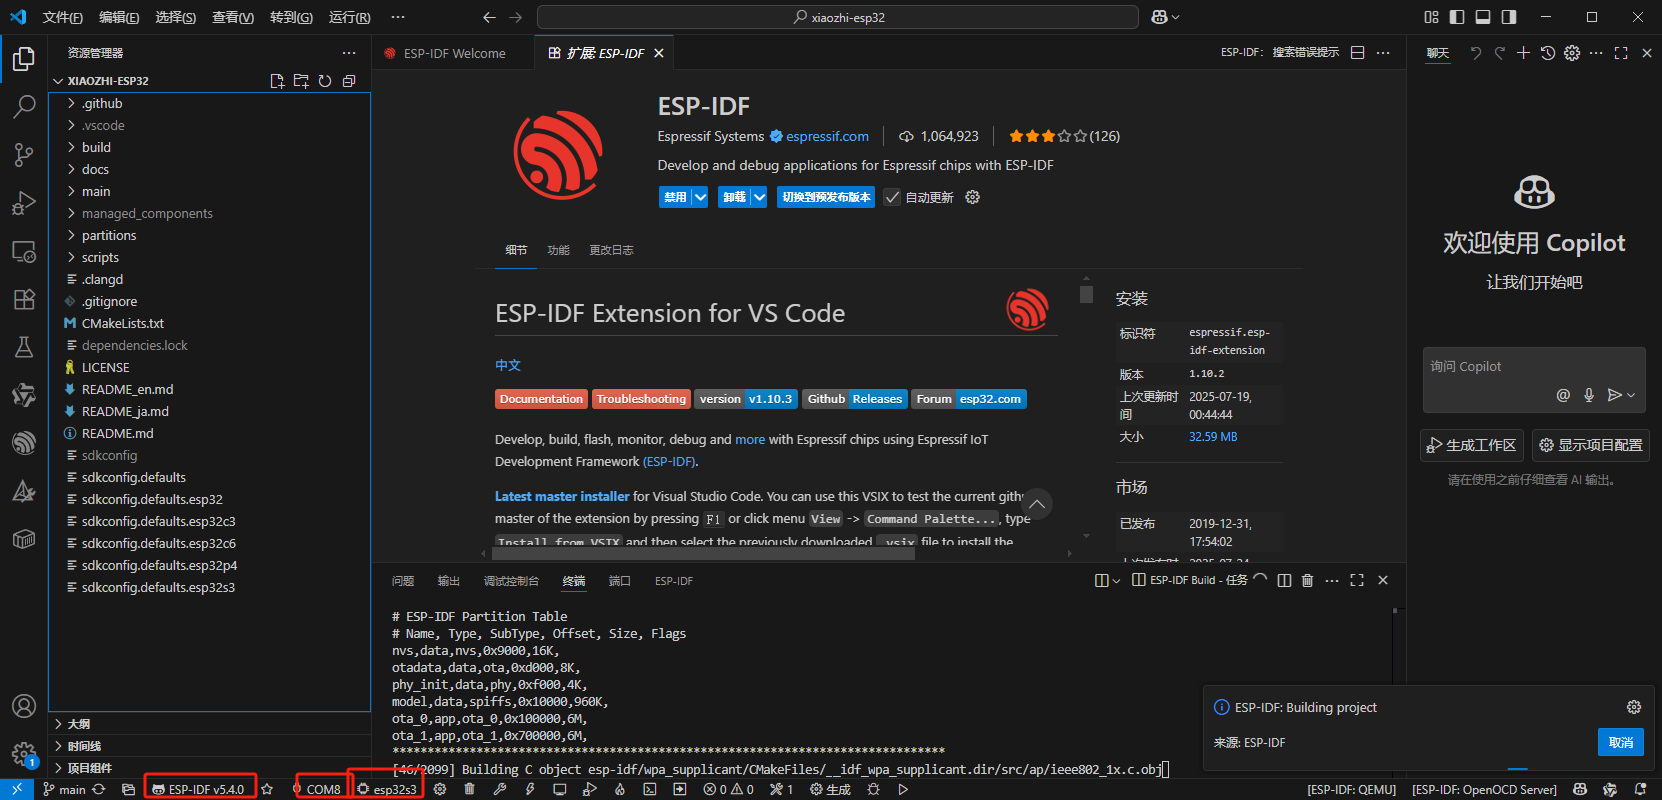This screenshot has height=800, width=1662.
Task: Switch to 更改日志 changelog tab
Action: [611, 250]
